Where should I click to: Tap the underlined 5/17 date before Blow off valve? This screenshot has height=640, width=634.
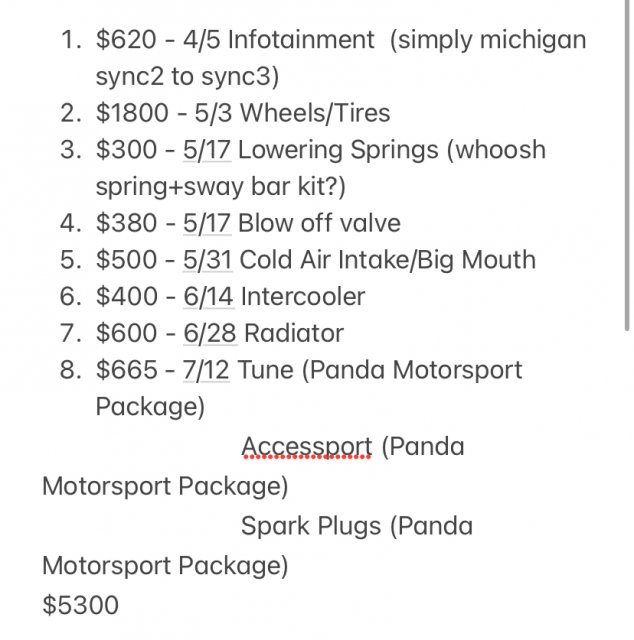(x=207, y=223)
